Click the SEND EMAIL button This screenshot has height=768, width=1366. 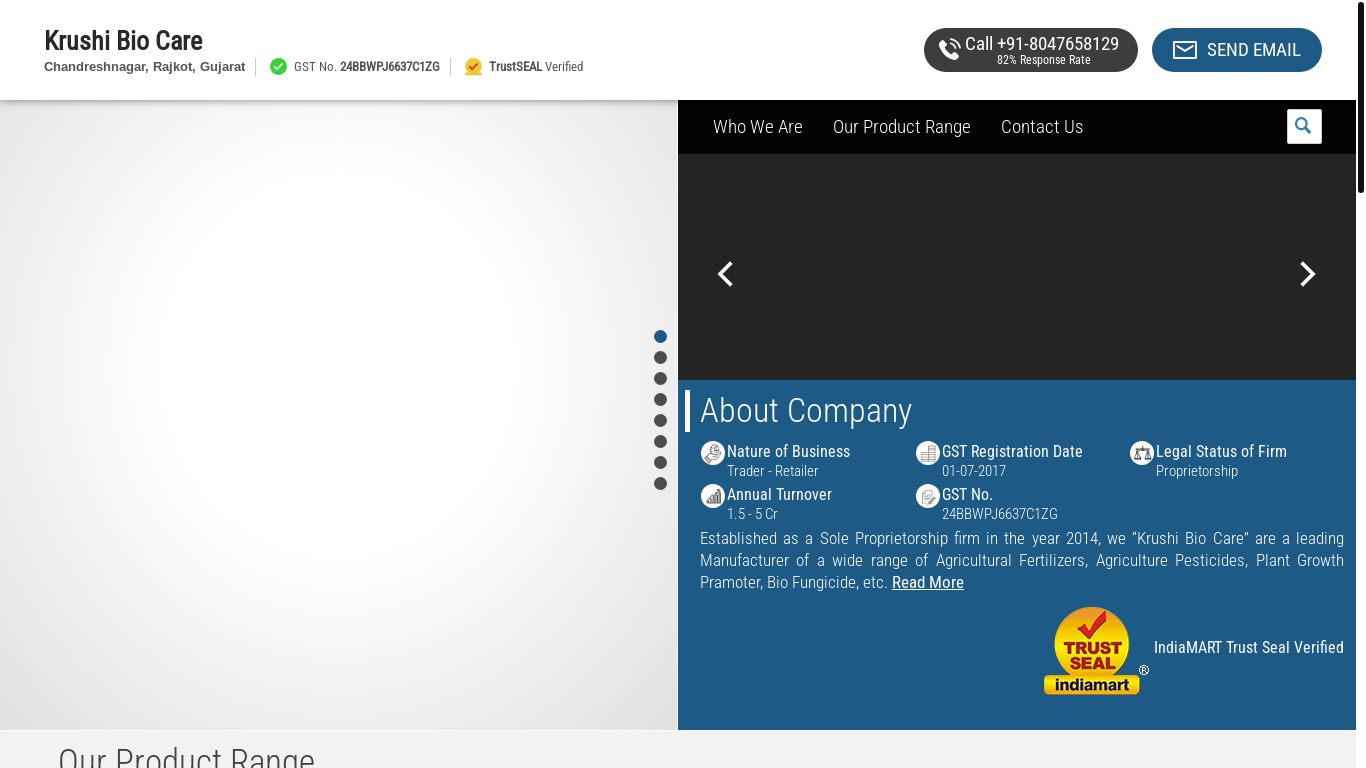click(1237, 50)
